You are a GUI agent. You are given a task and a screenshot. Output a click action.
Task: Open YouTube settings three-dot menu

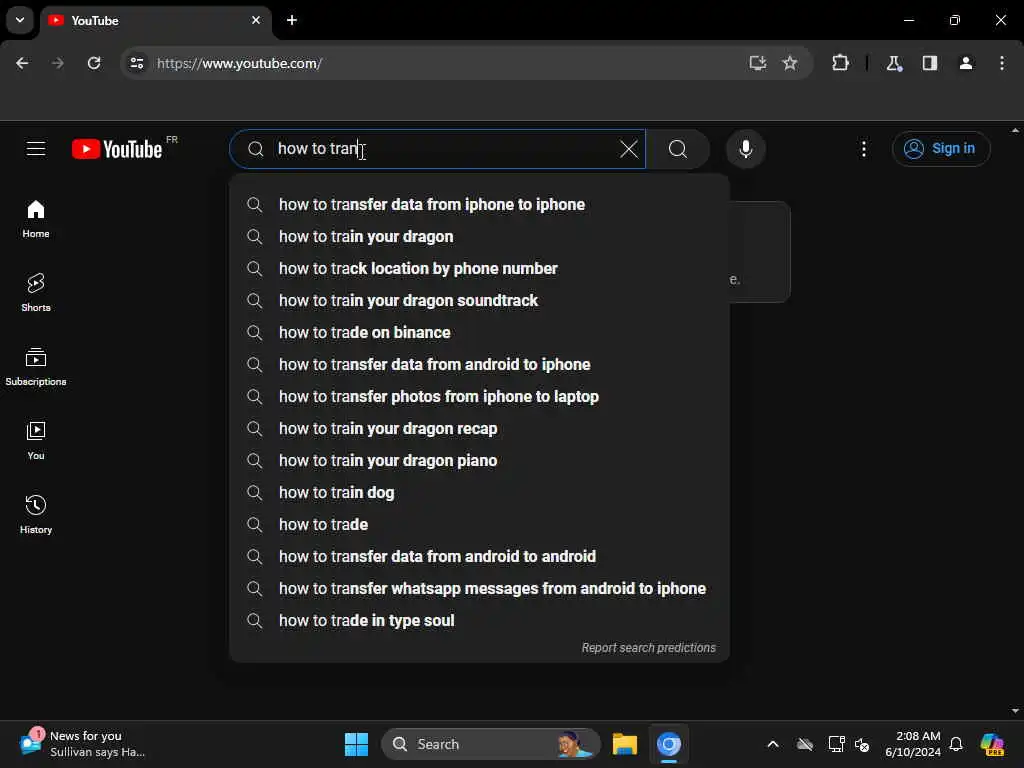(x=863, y=149)
